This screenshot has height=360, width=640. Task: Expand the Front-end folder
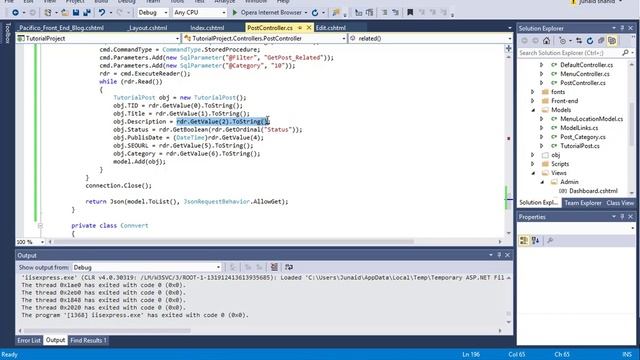tap(533, 101)
